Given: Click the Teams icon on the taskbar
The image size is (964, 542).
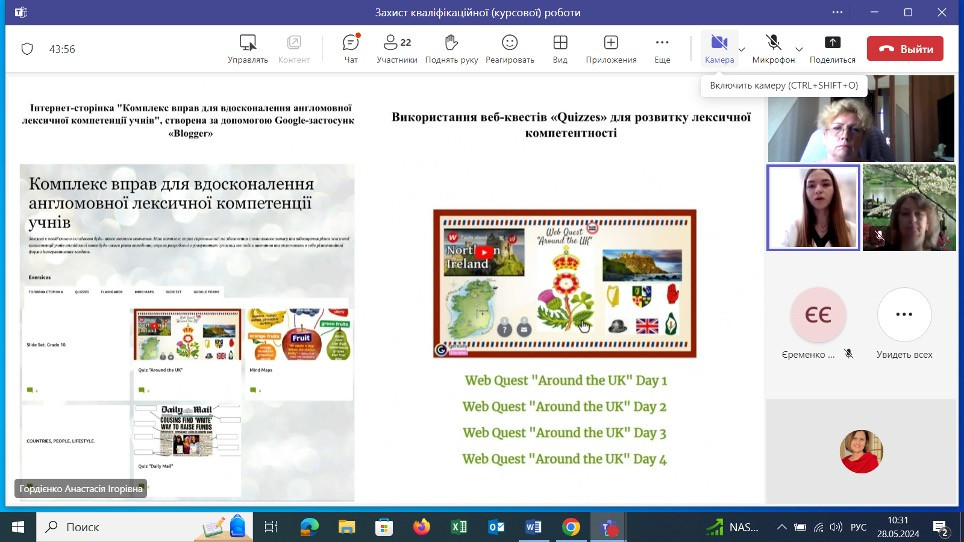Looking at the screenshot, I should point(609,527).
